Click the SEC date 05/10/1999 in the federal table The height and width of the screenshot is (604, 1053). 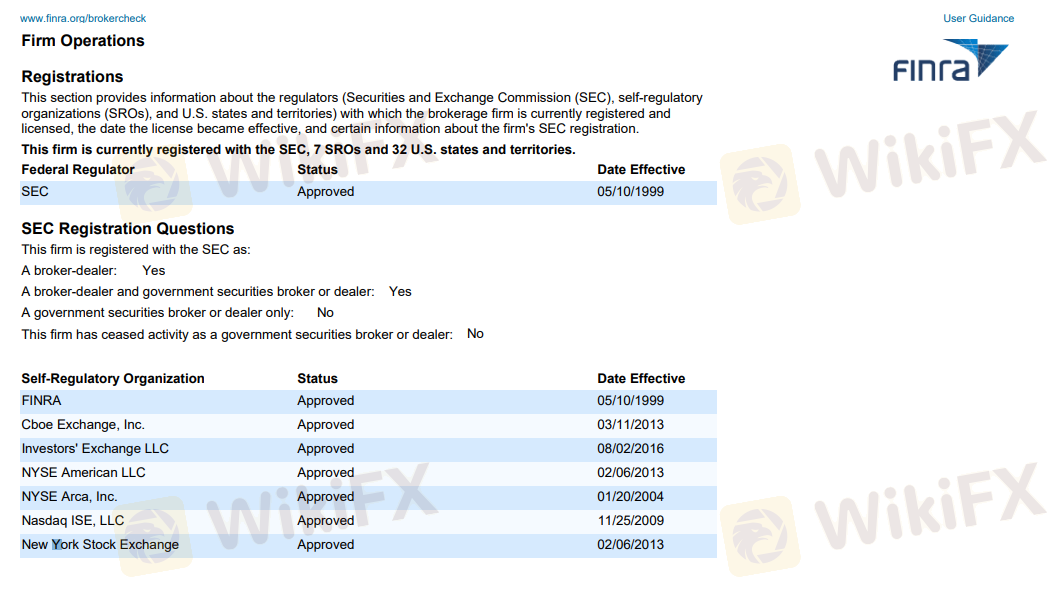[x=630, y=191]
